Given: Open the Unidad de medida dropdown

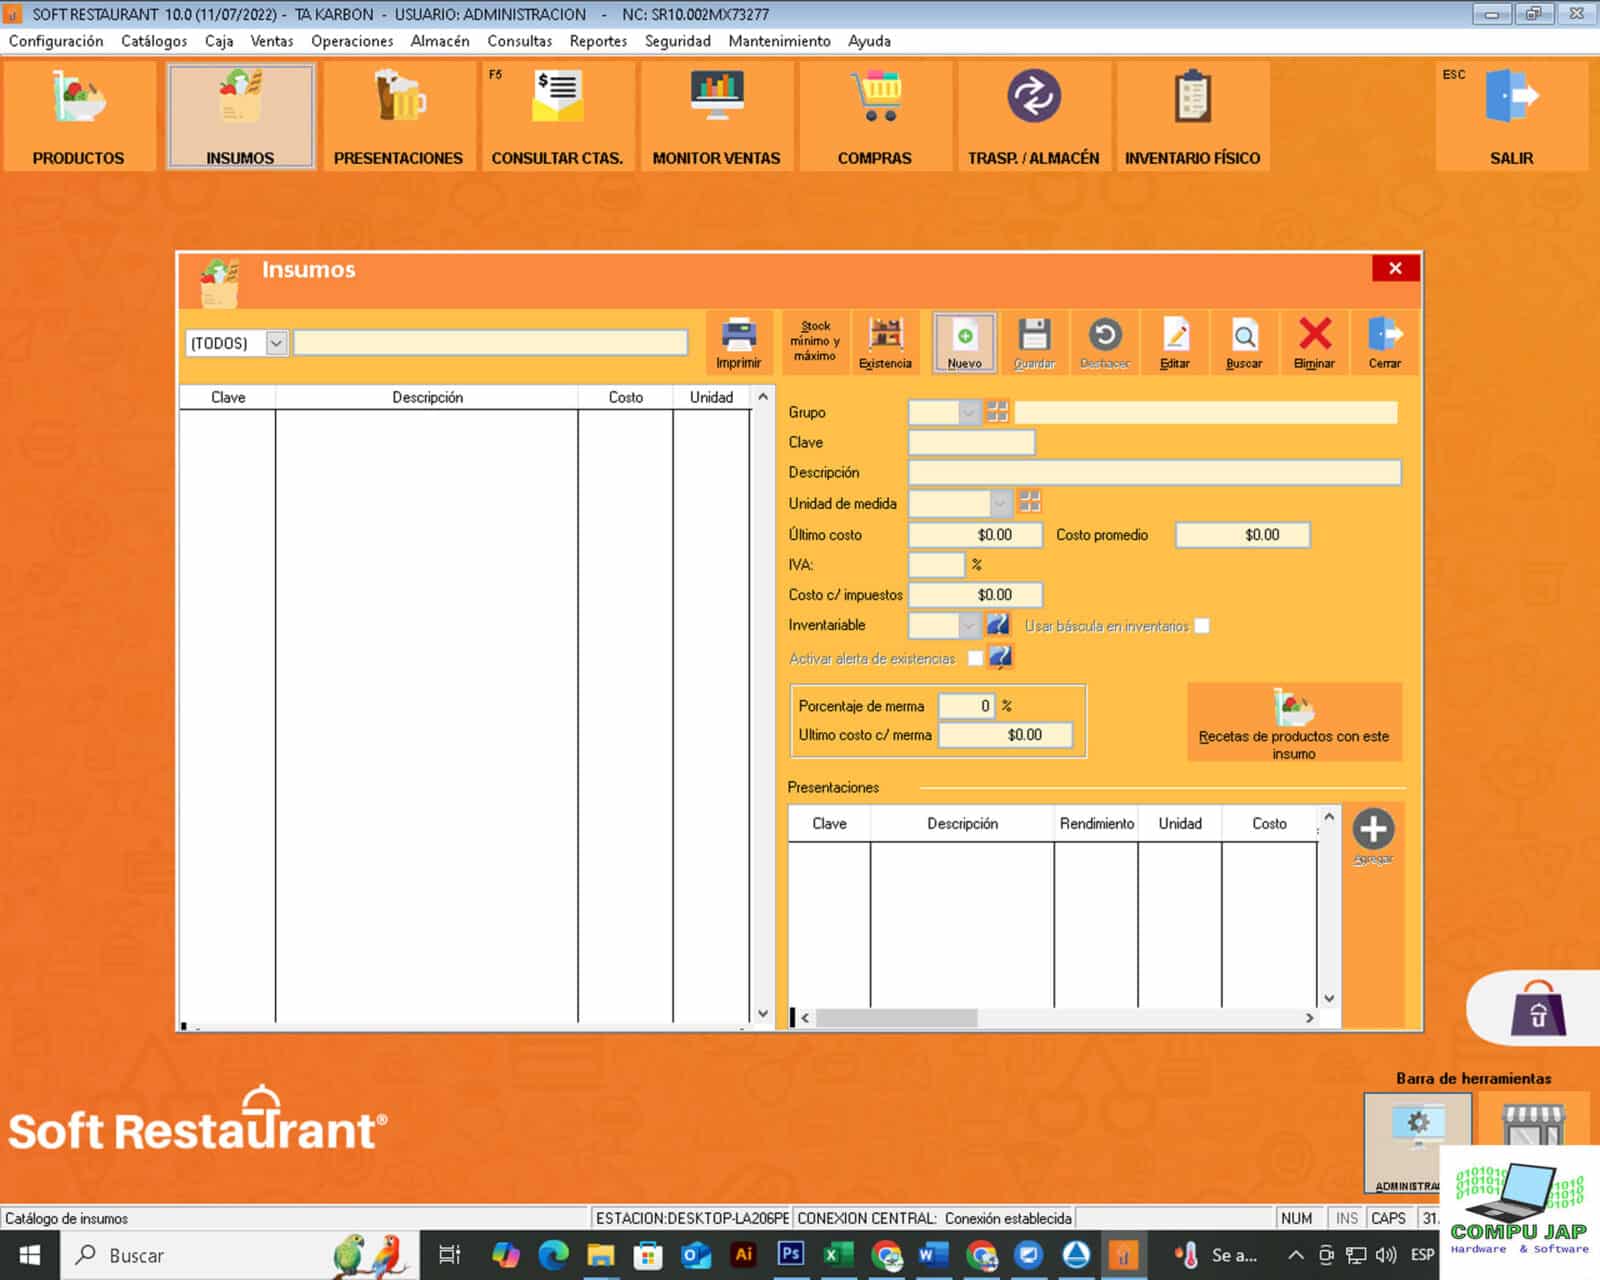Looking at the screenshot, I should pos(1000,502).
